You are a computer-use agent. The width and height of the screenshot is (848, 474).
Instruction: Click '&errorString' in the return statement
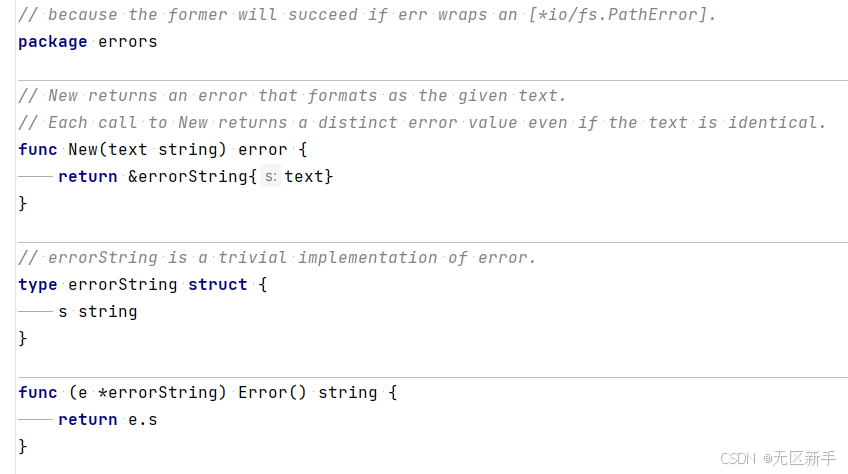[x=188, y=176]
